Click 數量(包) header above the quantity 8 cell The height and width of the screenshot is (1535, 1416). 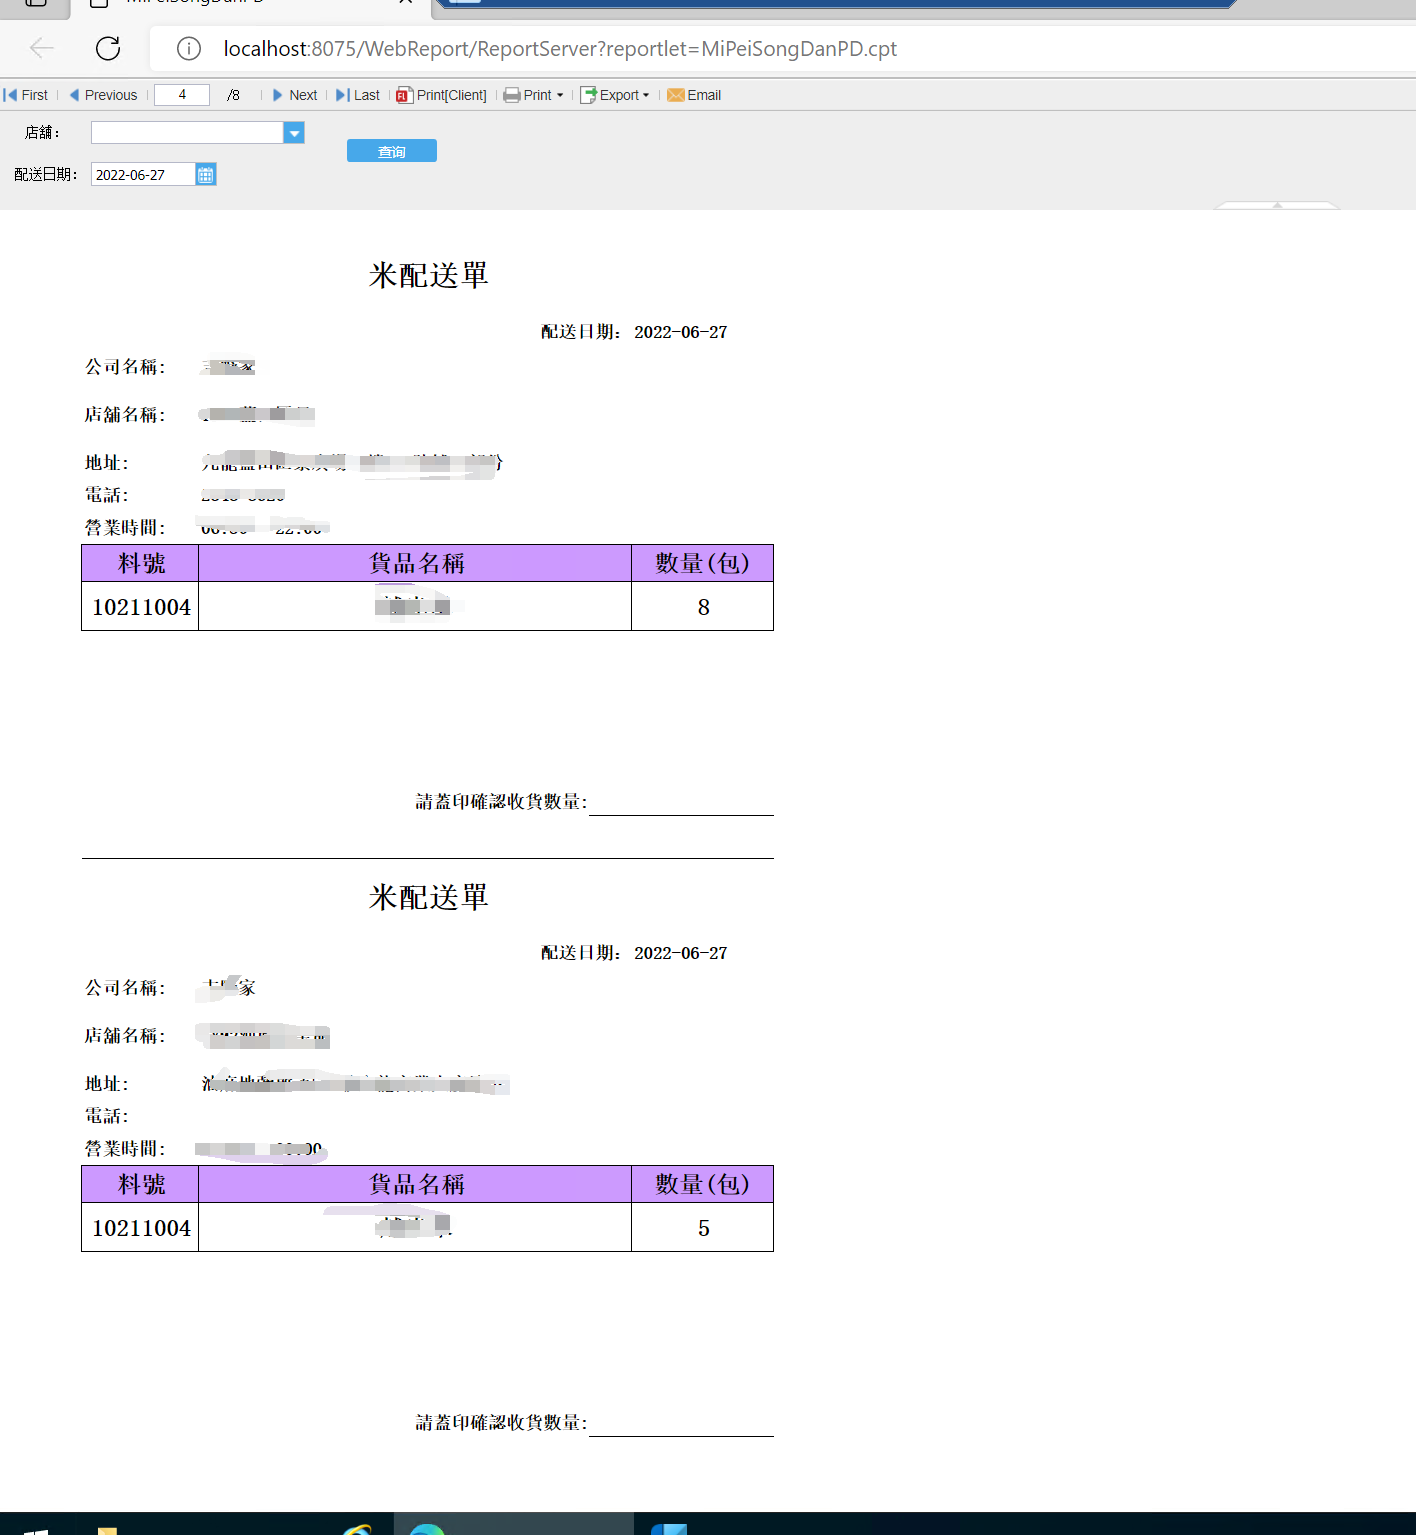tap(703, 564)
